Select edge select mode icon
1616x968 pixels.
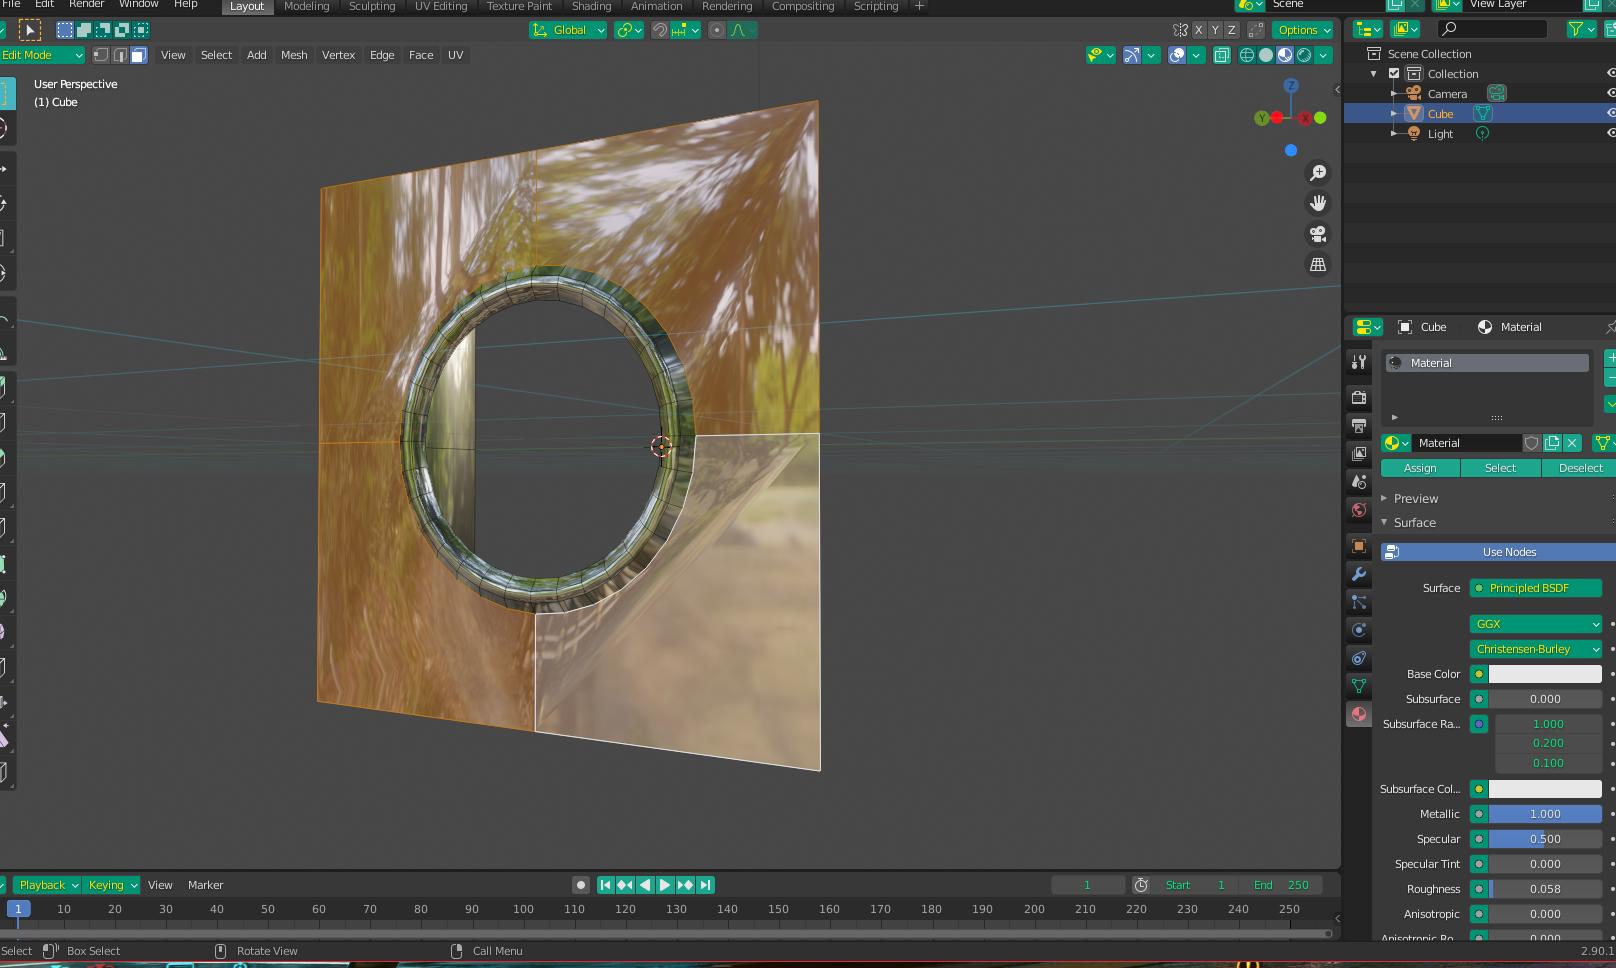tap(120, 55)
